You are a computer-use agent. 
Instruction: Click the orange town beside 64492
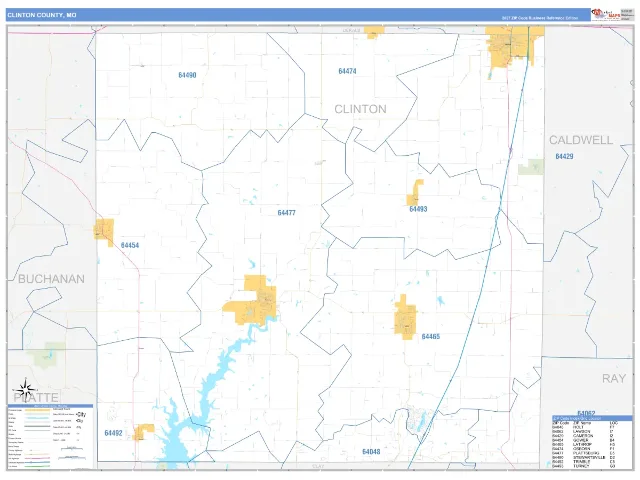(143, 432)
